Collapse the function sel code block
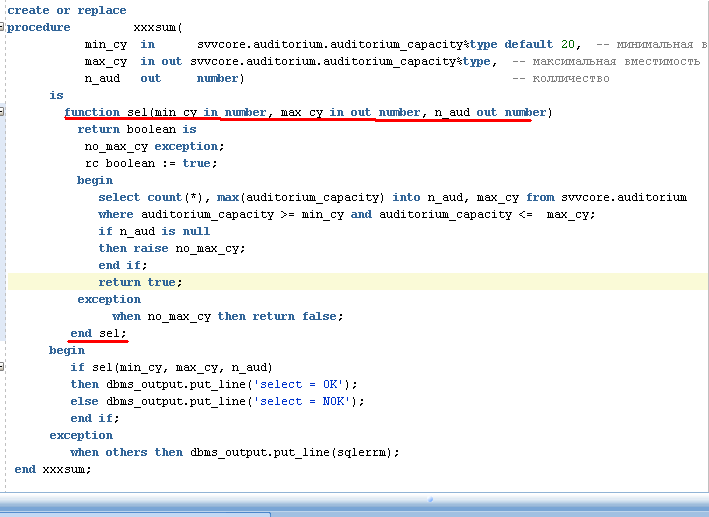The image size is (709, 517). point(2,112)
